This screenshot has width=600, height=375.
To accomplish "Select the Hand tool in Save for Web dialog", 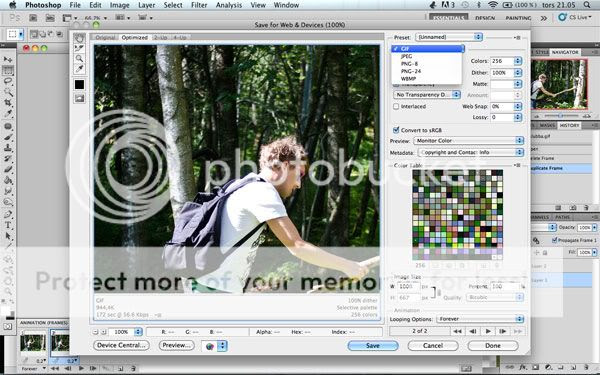I will (79, 38).
